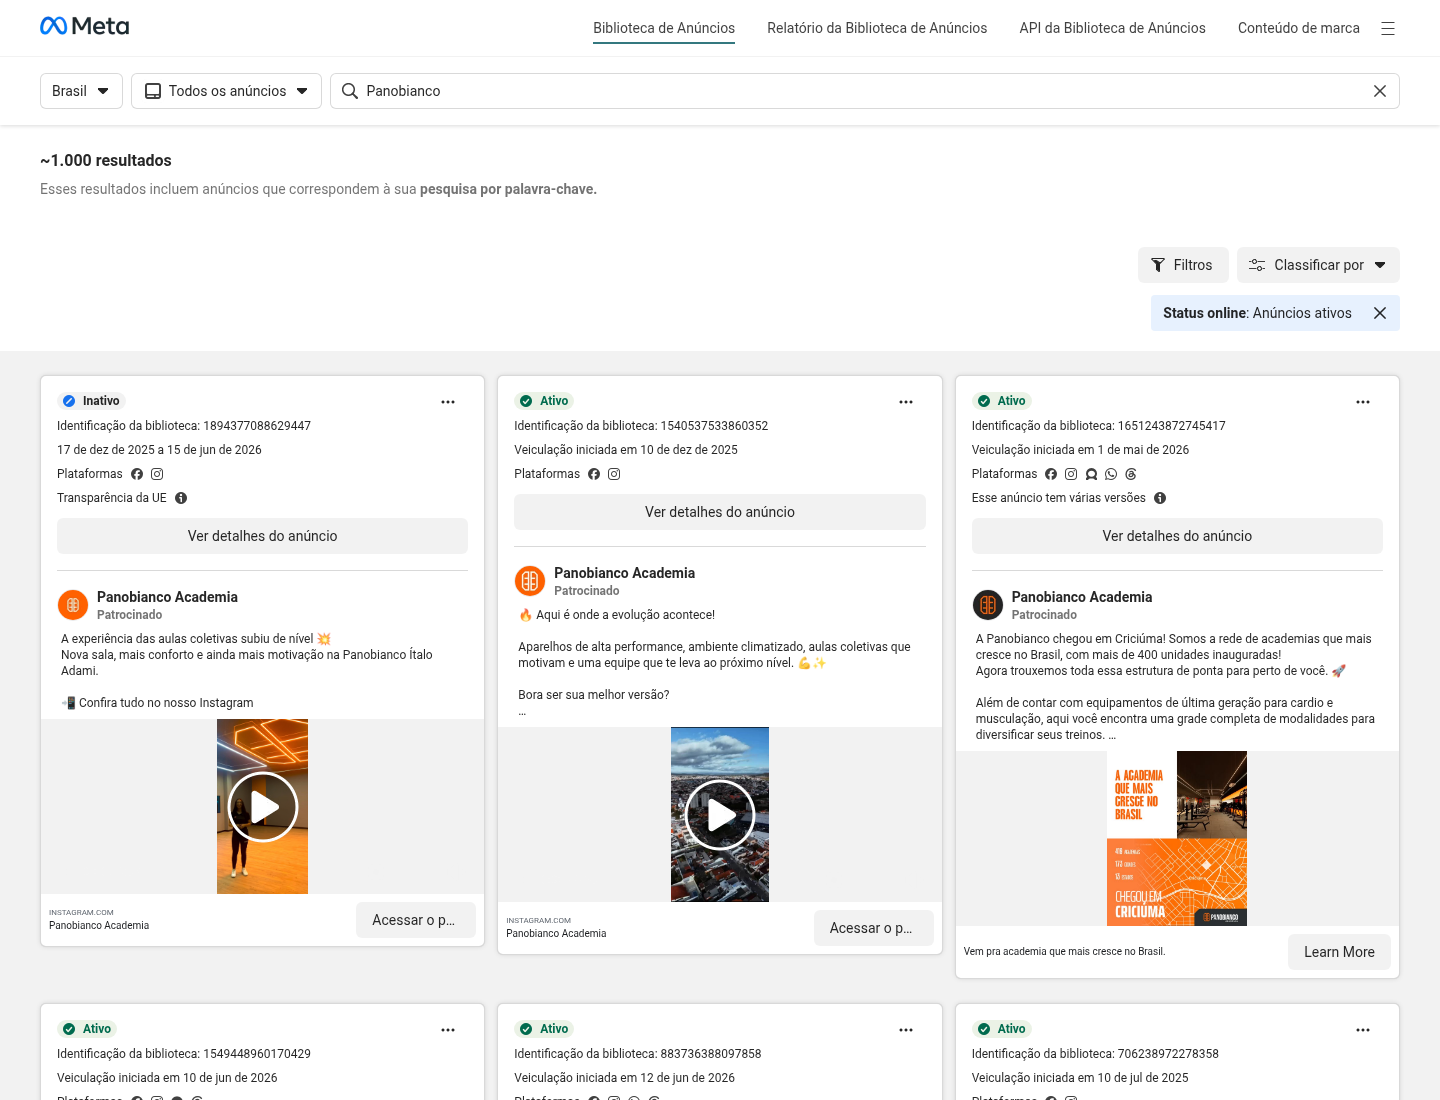The image size is (1440, 1100).
Task: Click Learn More on Criciúma ad
Action: (x=1339, y=952)
